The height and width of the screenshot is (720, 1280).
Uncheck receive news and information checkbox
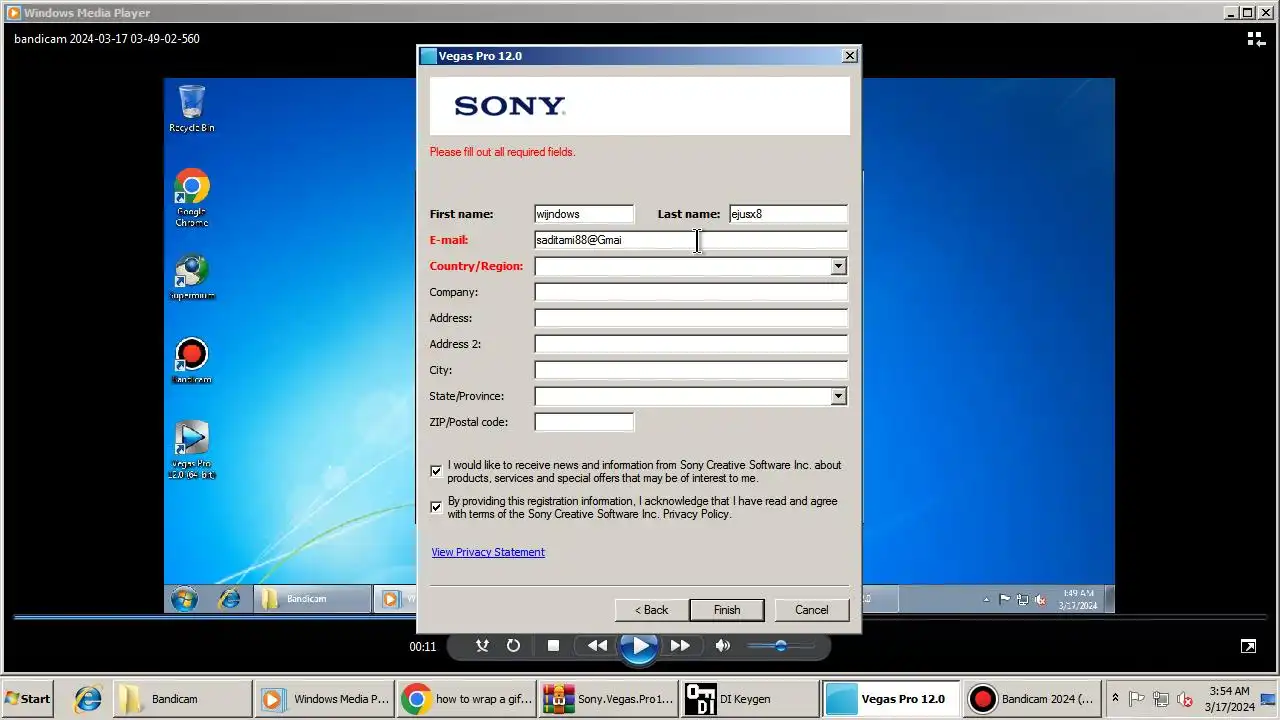(436, 471)
